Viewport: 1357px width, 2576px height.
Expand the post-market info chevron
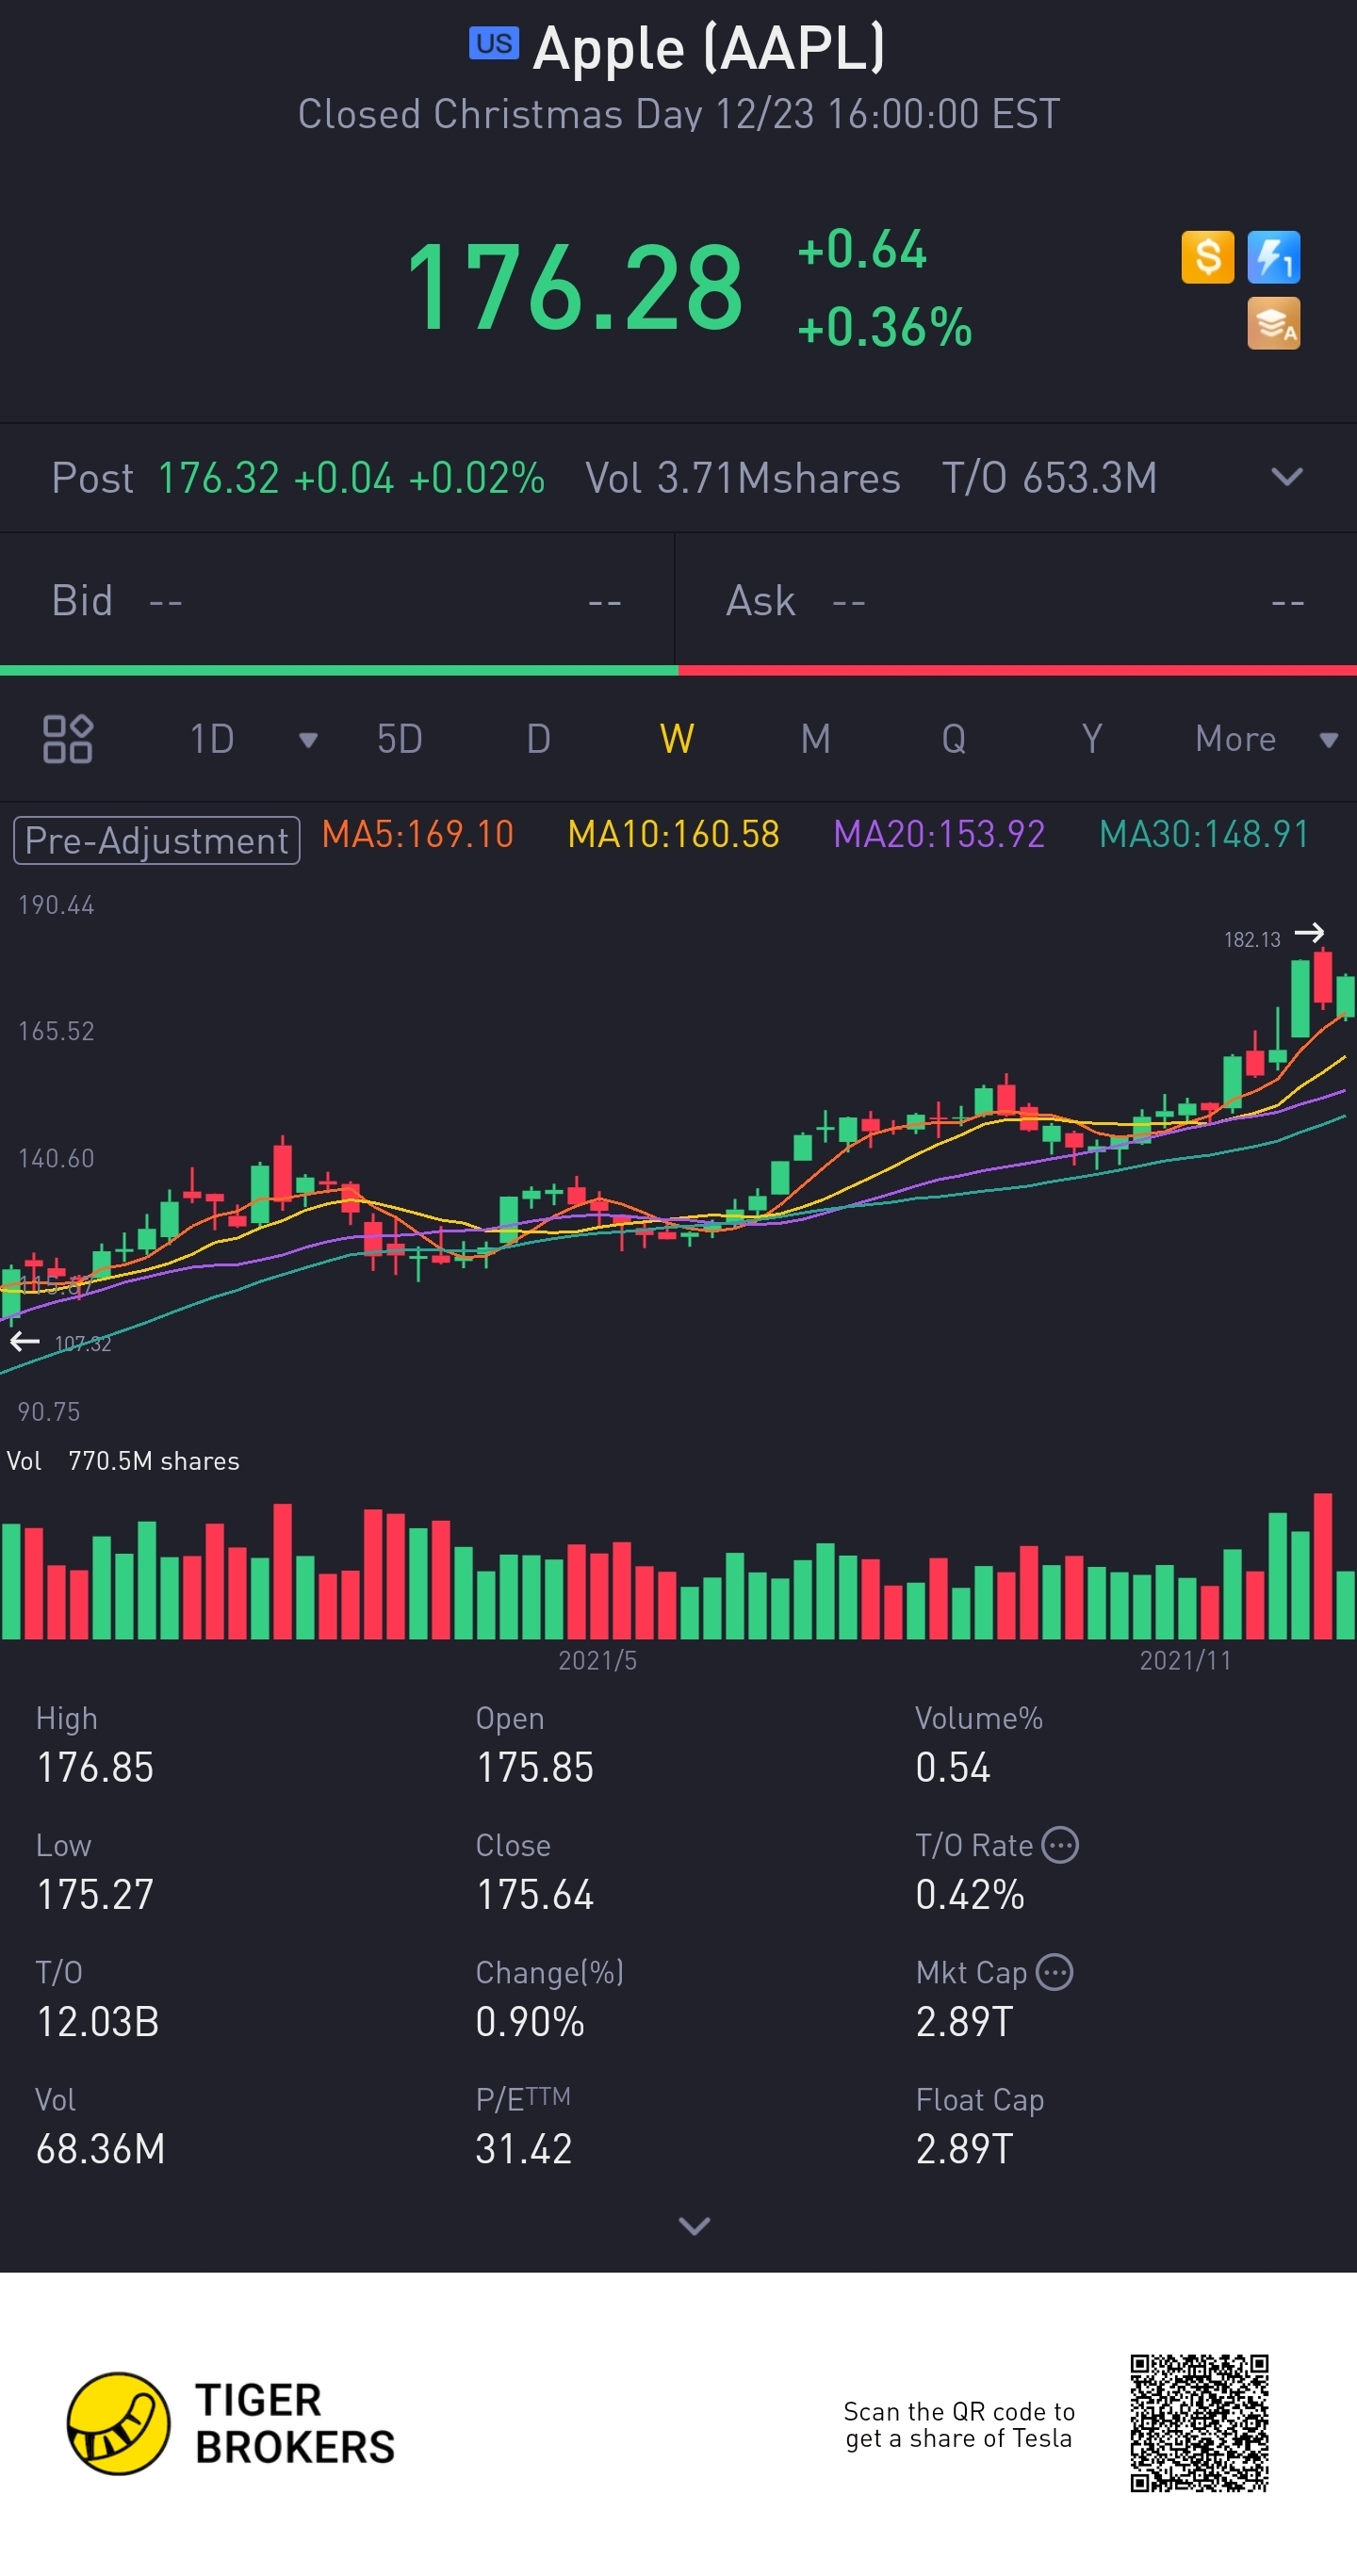tap(1287, 477)
